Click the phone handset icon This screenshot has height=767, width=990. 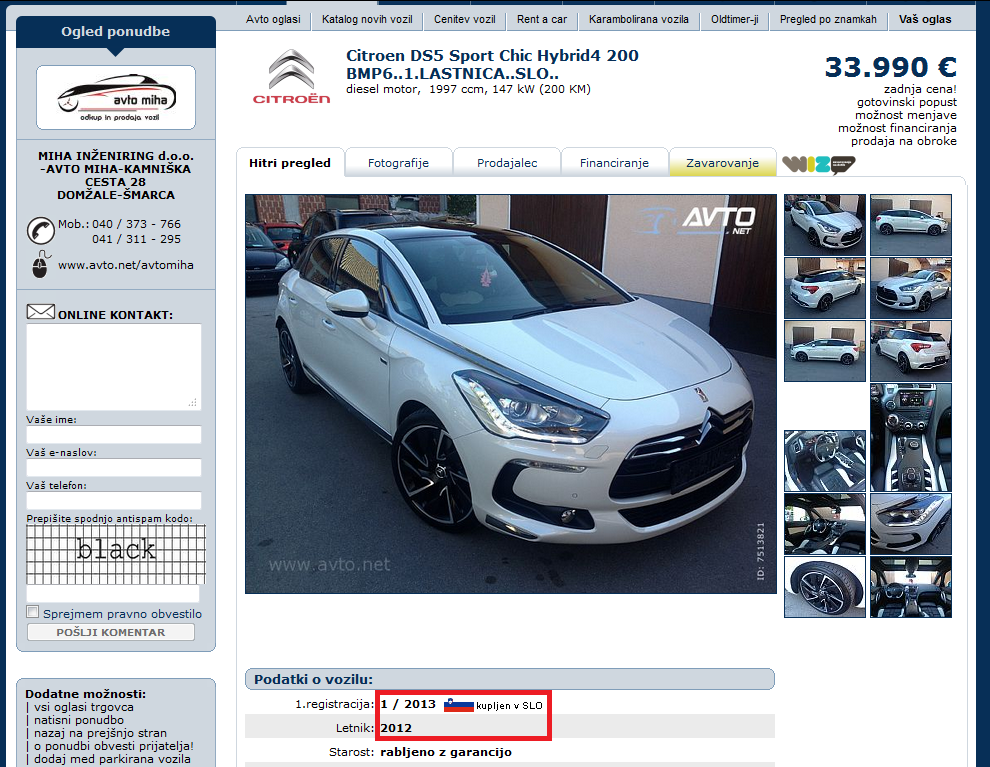click(41, 231)
